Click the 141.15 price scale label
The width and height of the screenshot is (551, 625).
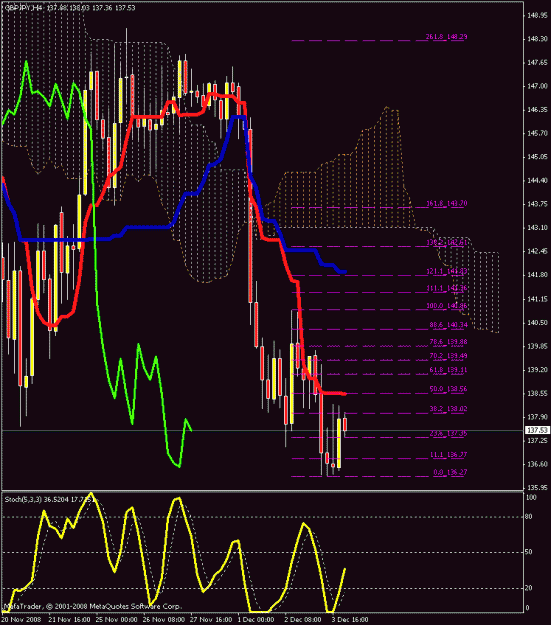537,299
